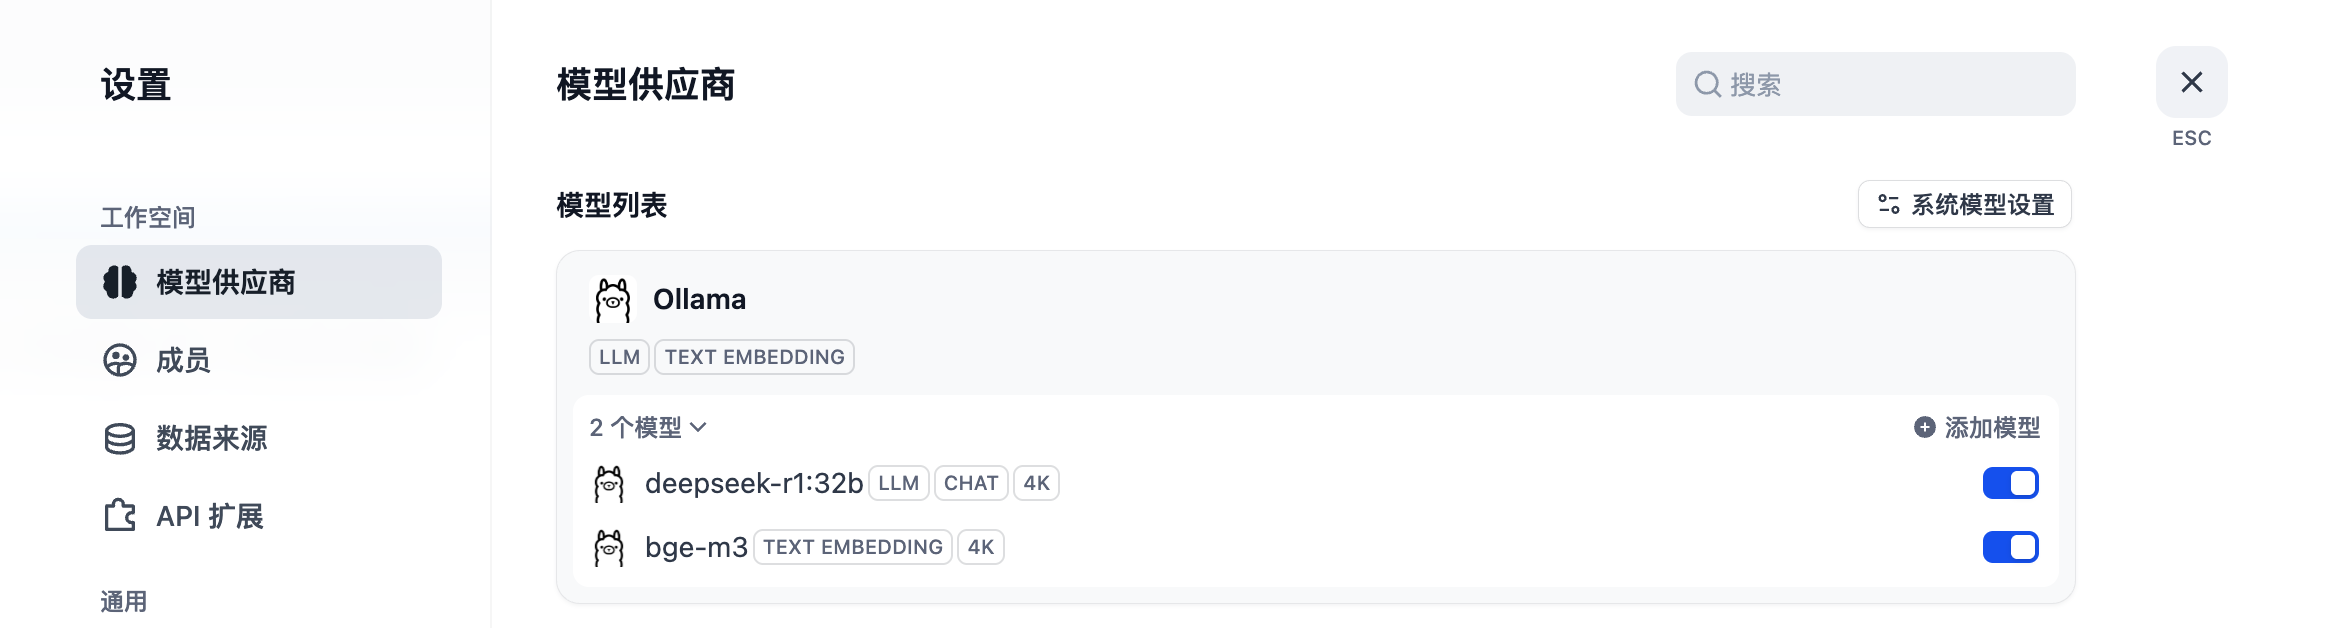Collapse the 2 个模型 list chevron

pos(699,428)
